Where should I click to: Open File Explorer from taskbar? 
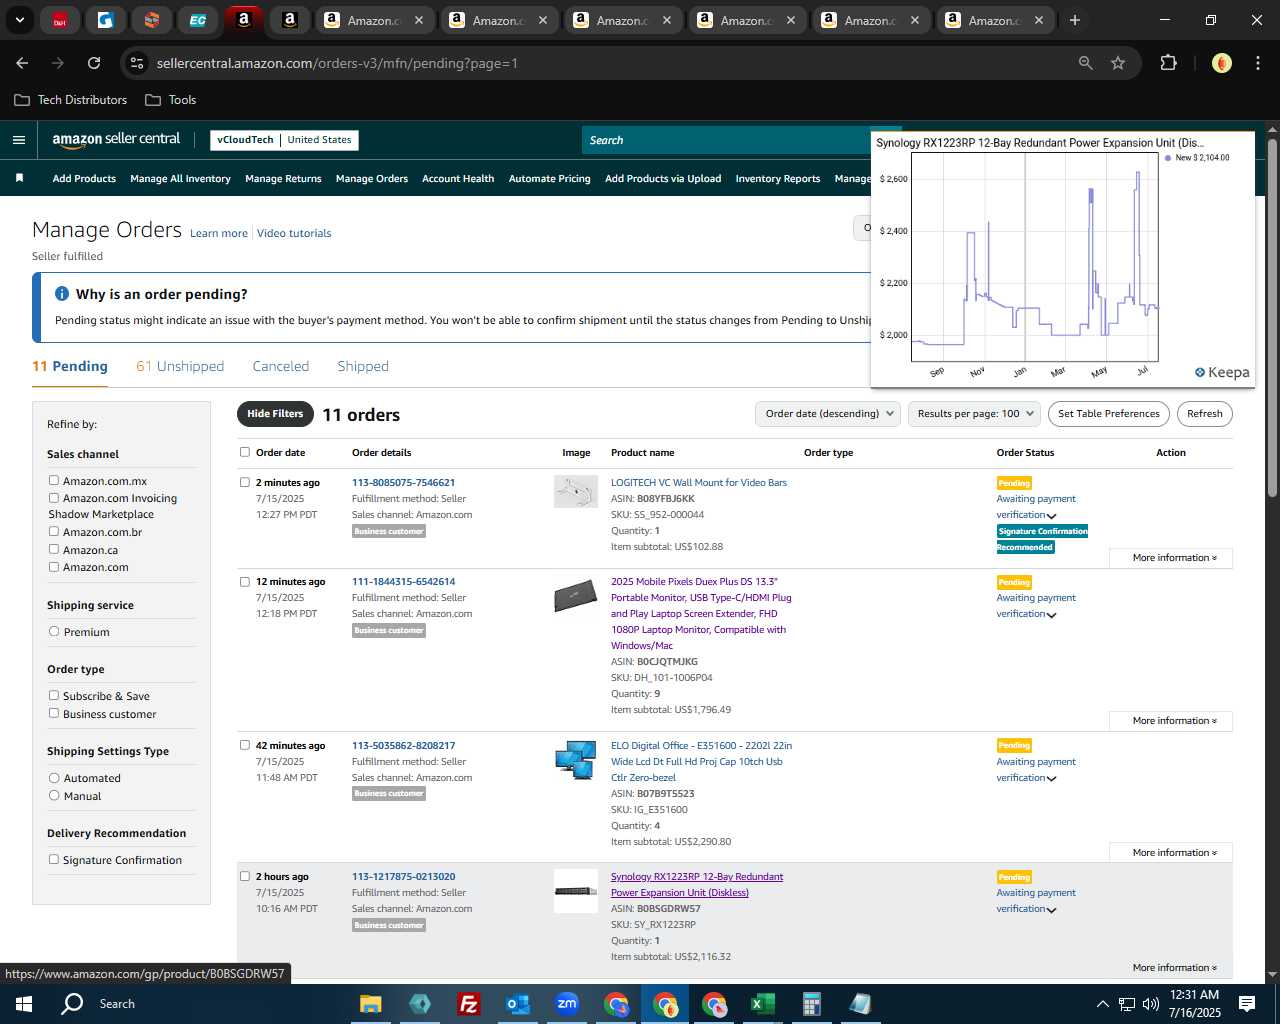(x=370, y=1003)
